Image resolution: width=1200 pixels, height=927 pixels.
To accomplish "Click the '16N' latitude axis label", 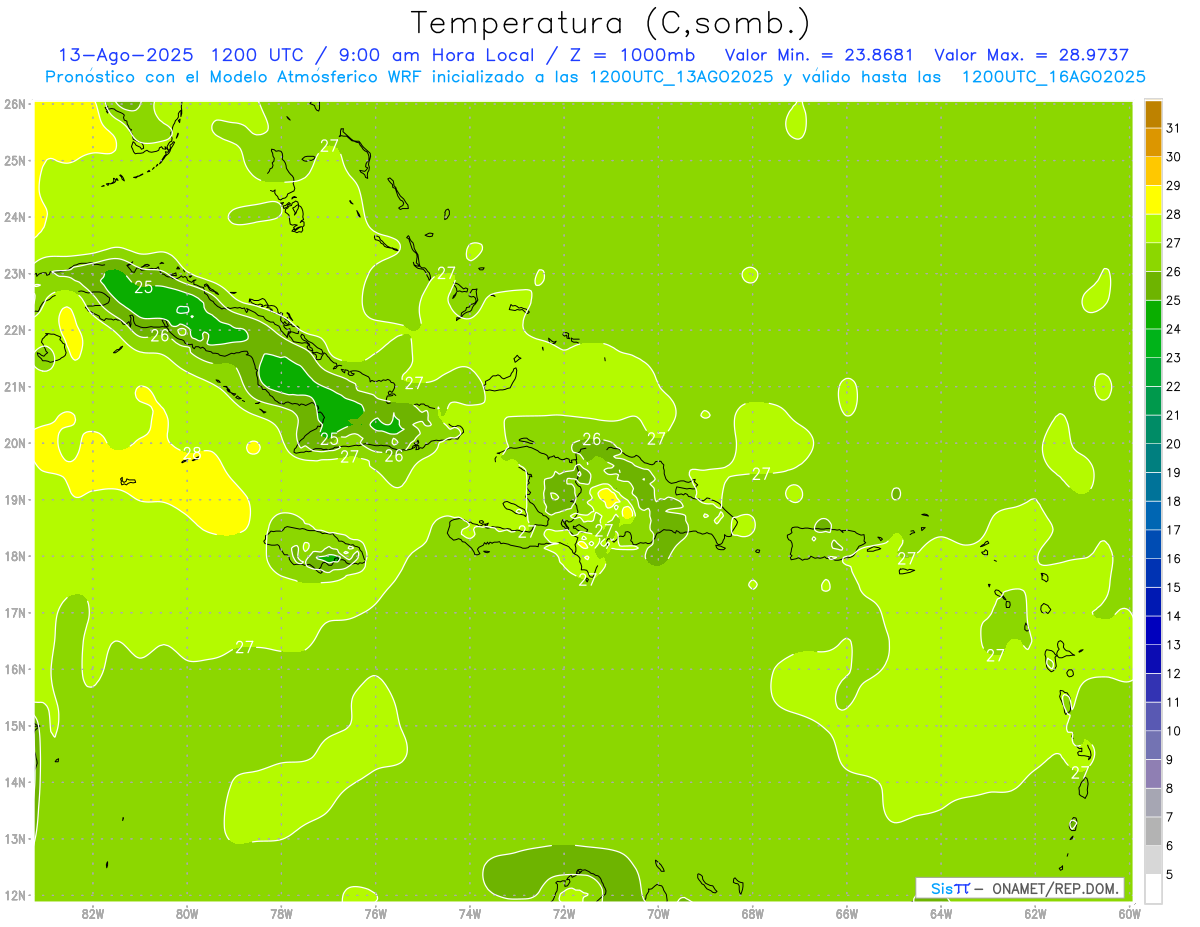I will click(14, 669).
